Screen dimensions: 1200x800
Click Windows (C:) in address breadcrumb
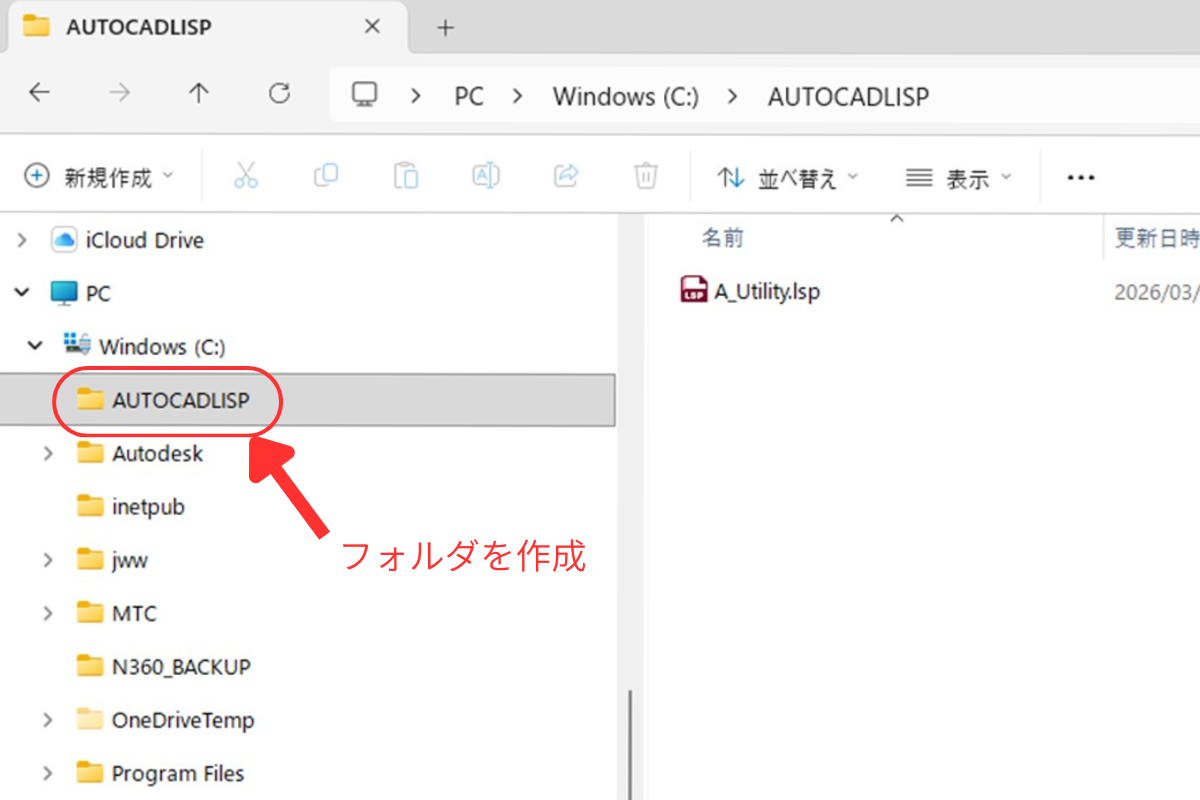click(x=625, y=96)
